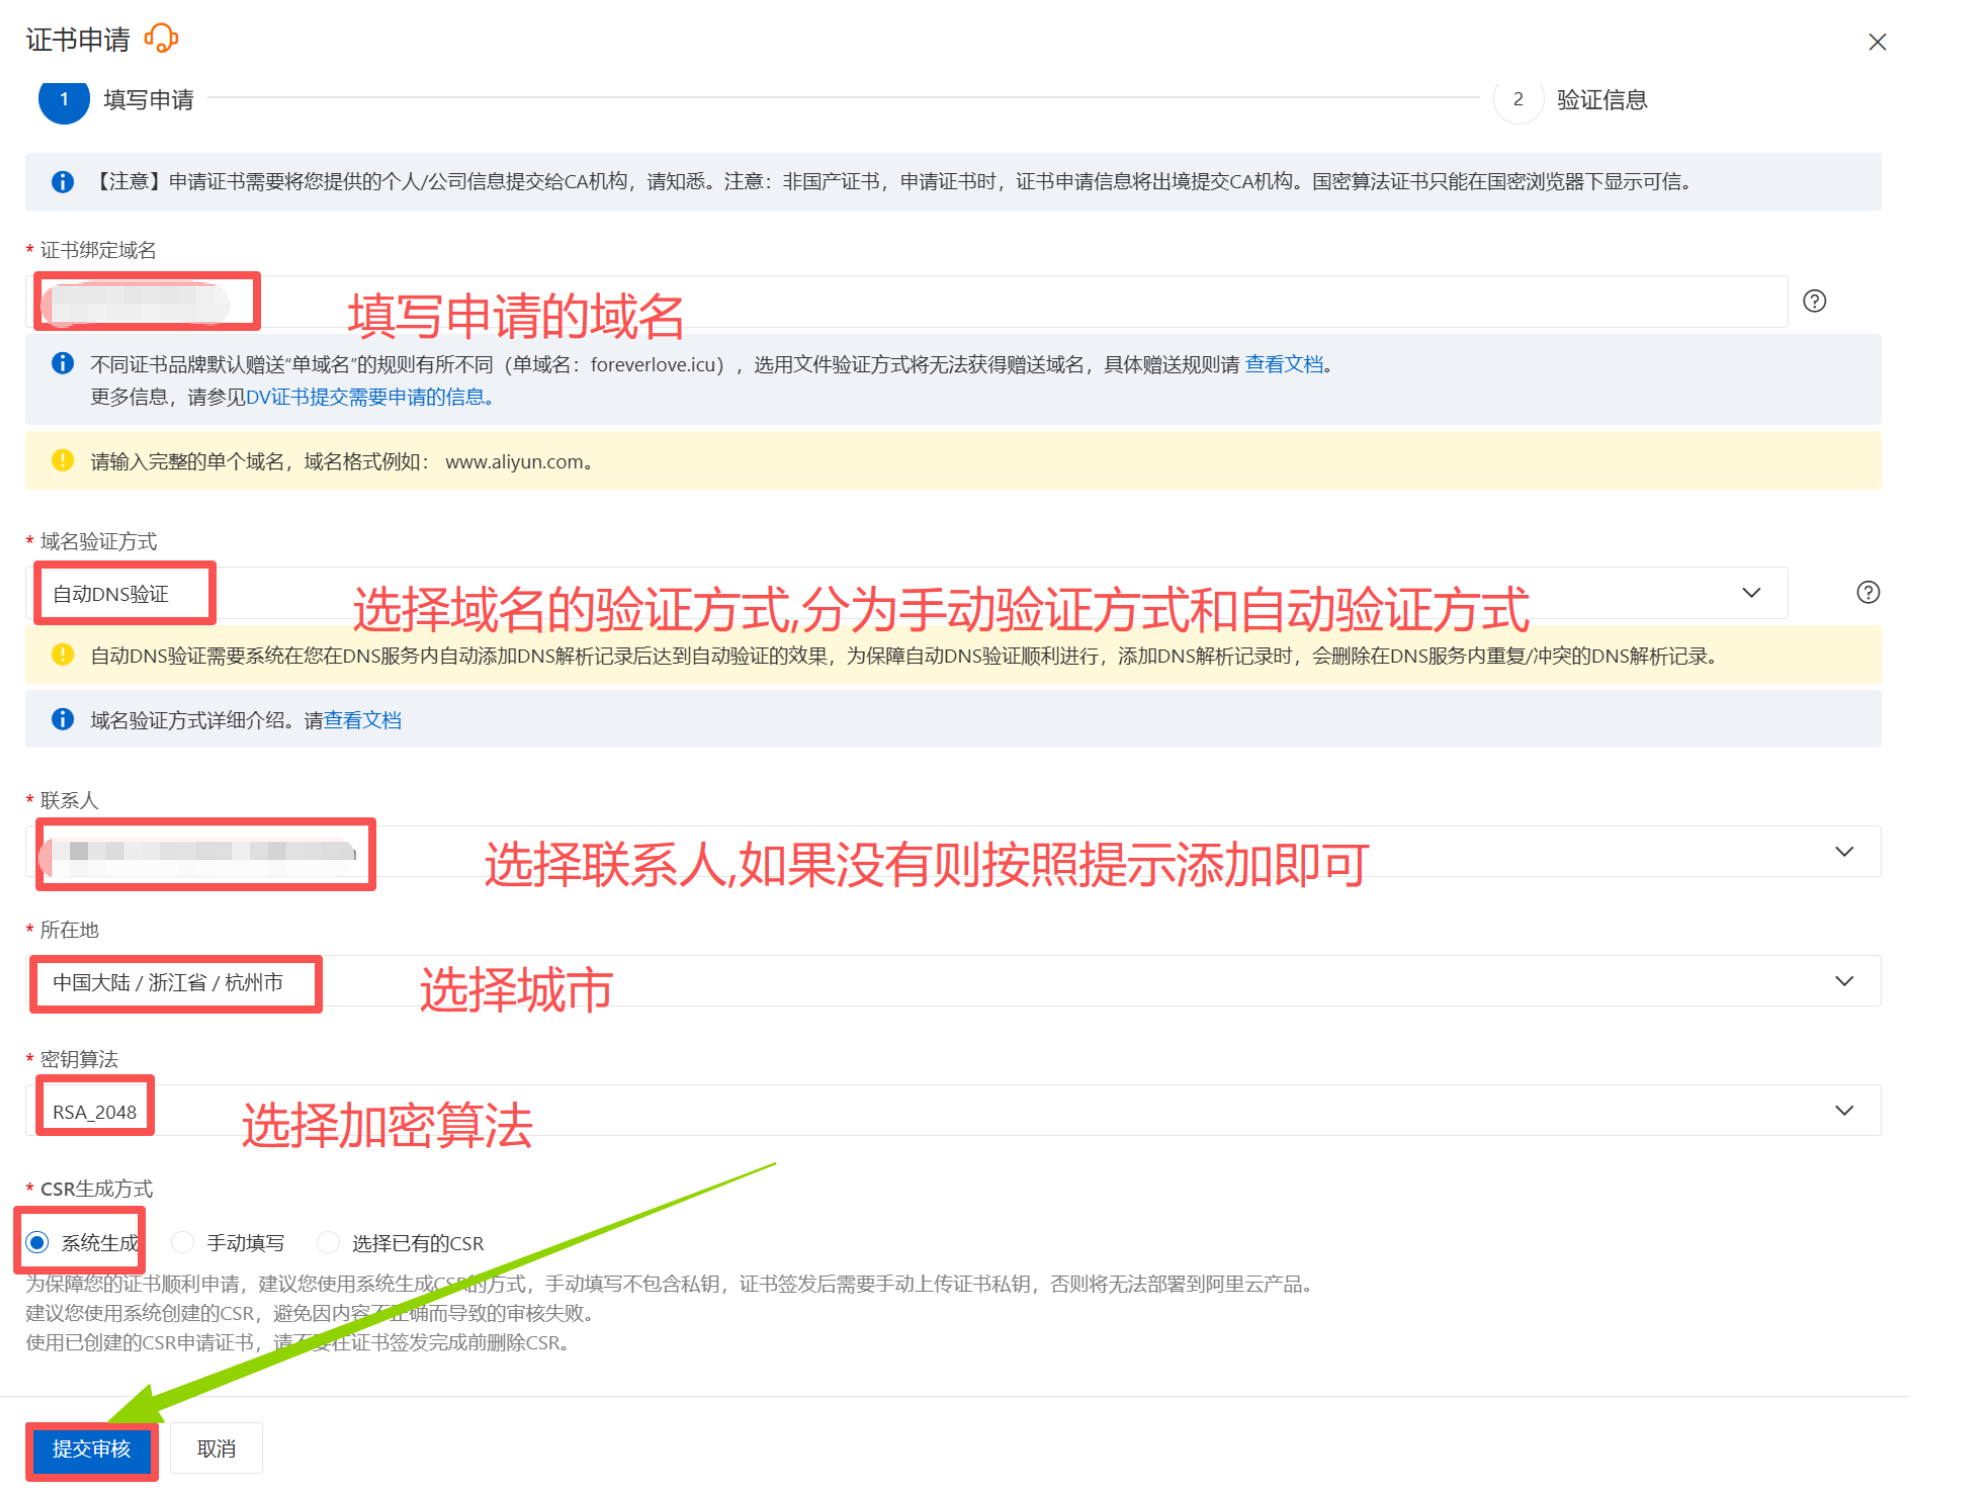
Task: Open 查看文档 link for domain verification methods
Action: (362, 720)
